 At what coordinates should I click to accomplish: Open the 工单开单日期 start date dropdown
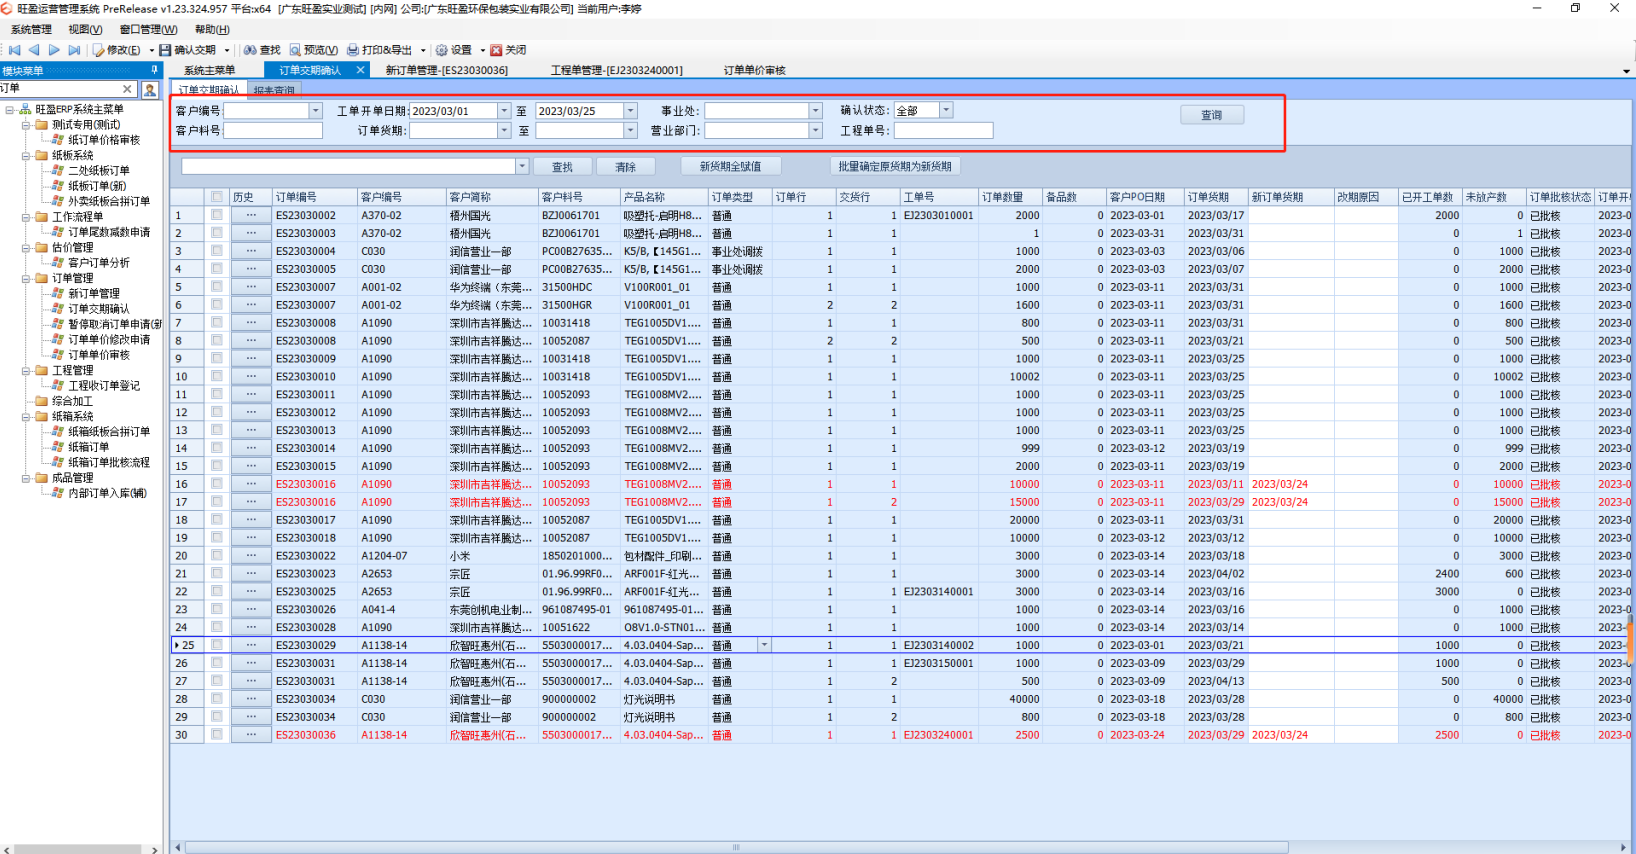(x=504, y=111)
